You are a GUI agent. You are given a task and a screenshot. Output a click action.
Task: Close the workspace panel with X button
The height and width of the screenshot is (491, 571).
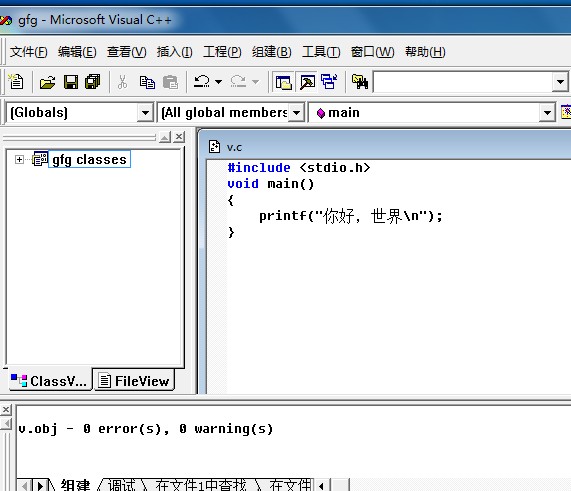point(179,137)
